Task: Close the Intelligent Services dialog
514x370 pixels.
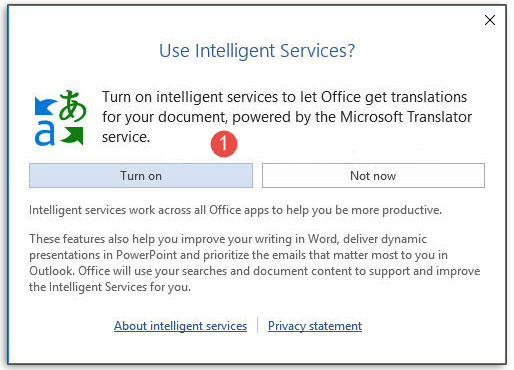Action: click(490, 20)
